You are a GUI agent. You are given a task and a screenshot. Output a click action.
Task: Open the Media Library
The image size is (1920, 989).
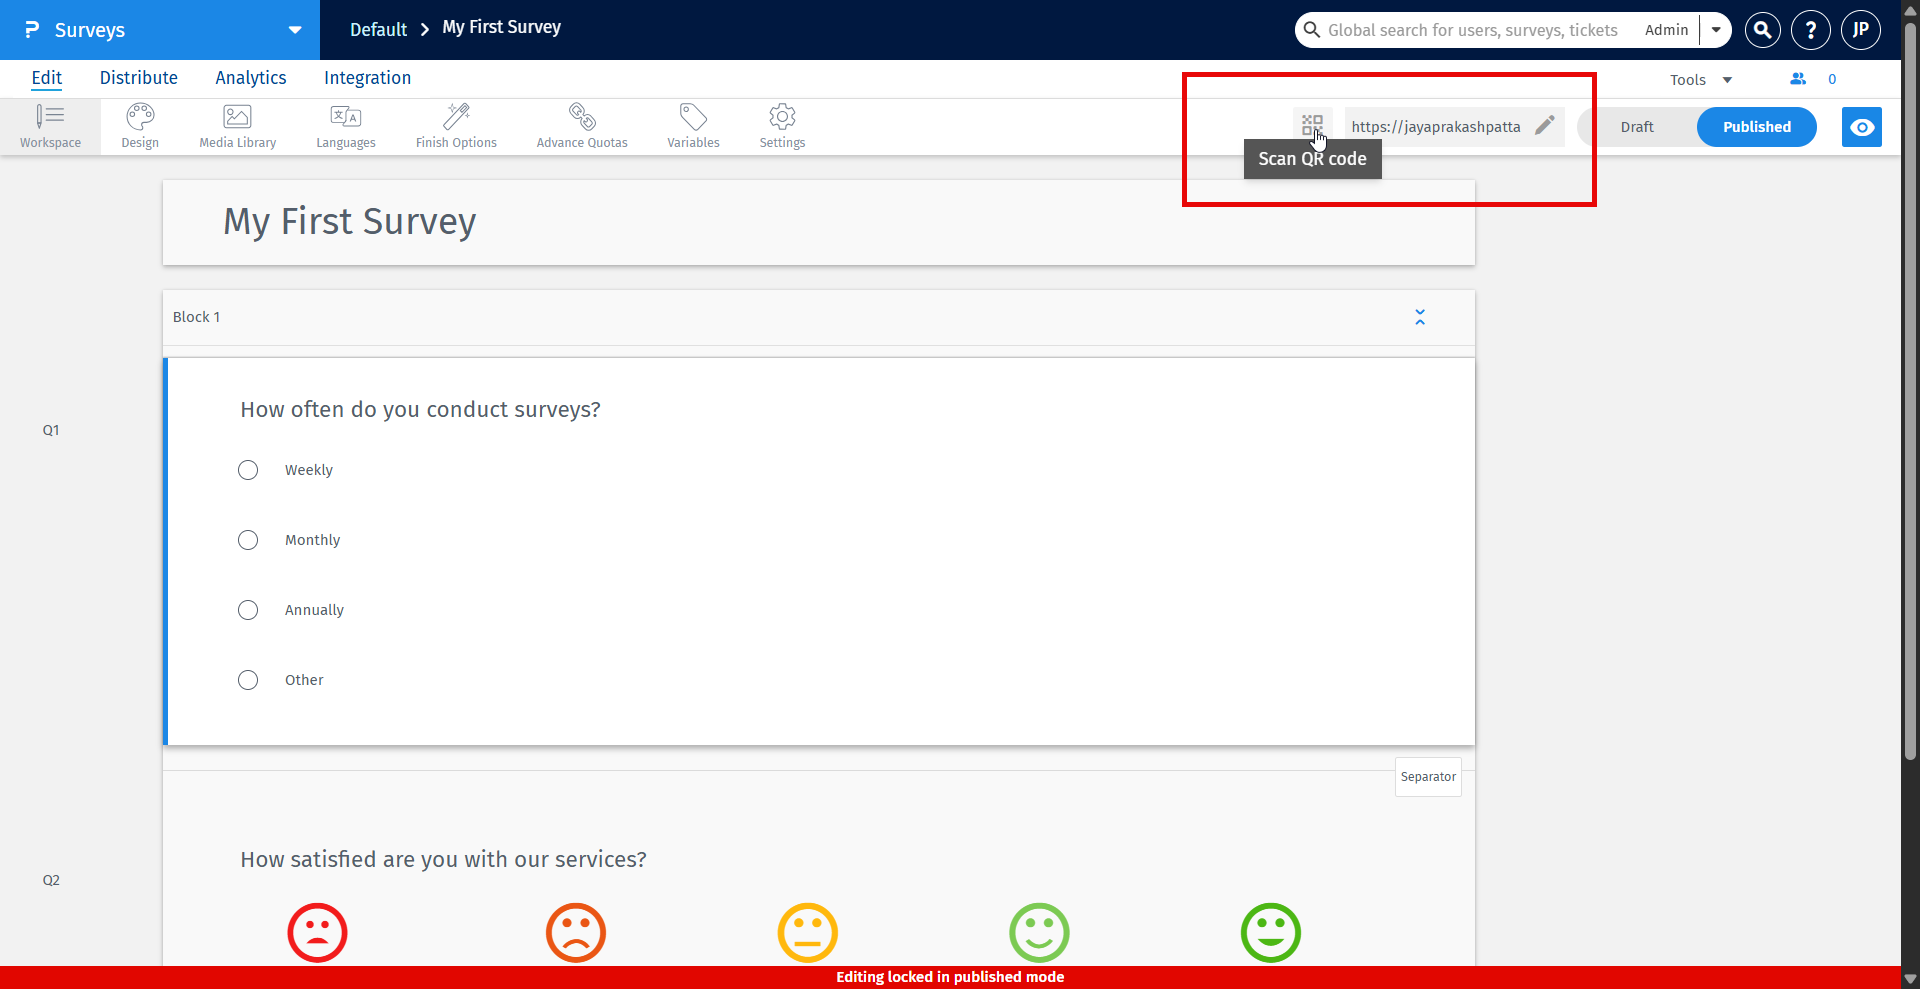237,125
